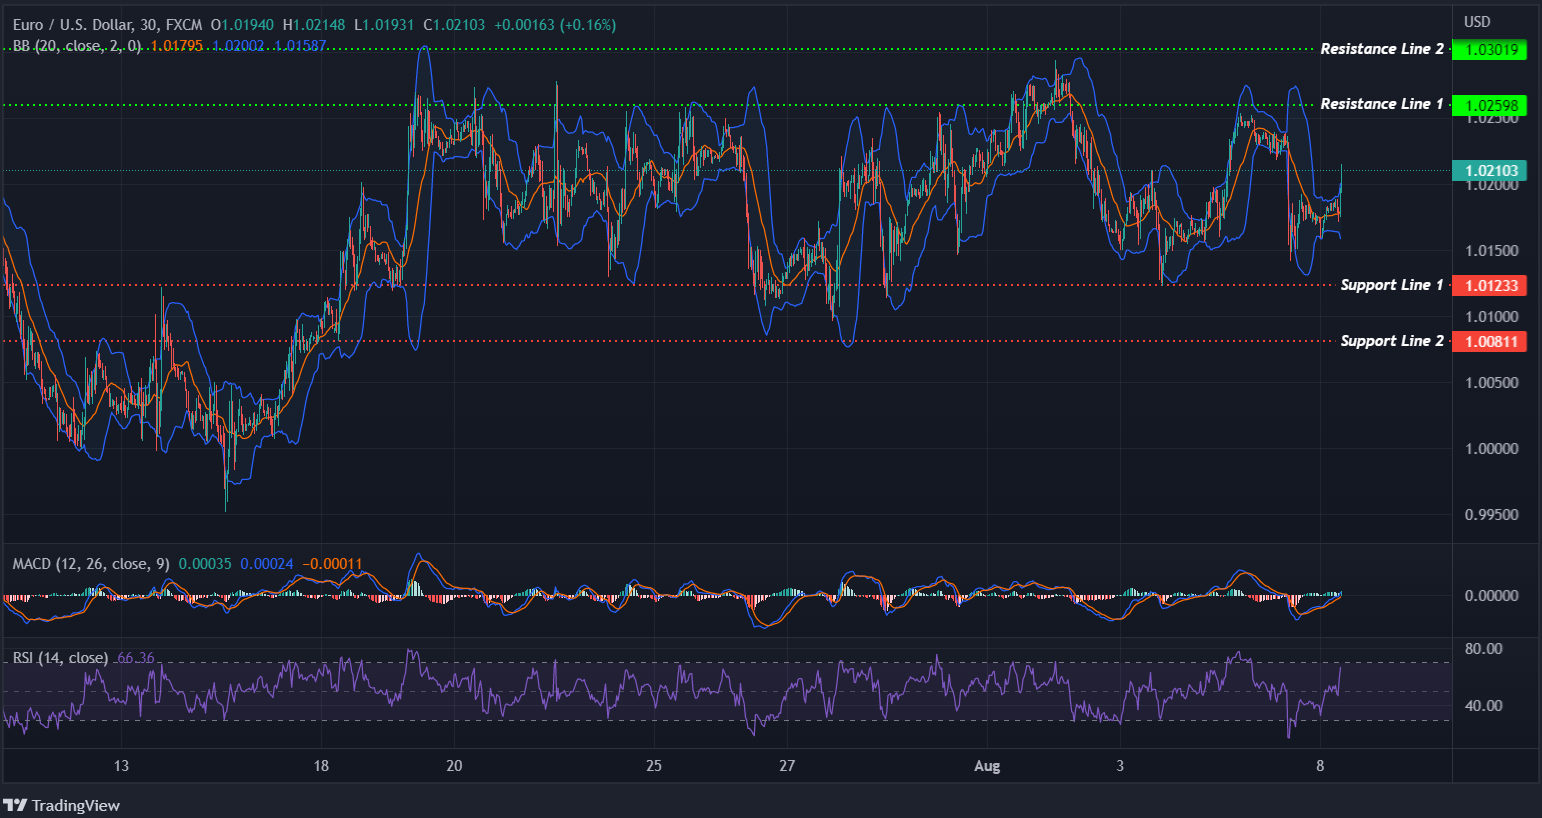
Task: Click the Aug label on the time axis
Action: click(x=988, y=765)
